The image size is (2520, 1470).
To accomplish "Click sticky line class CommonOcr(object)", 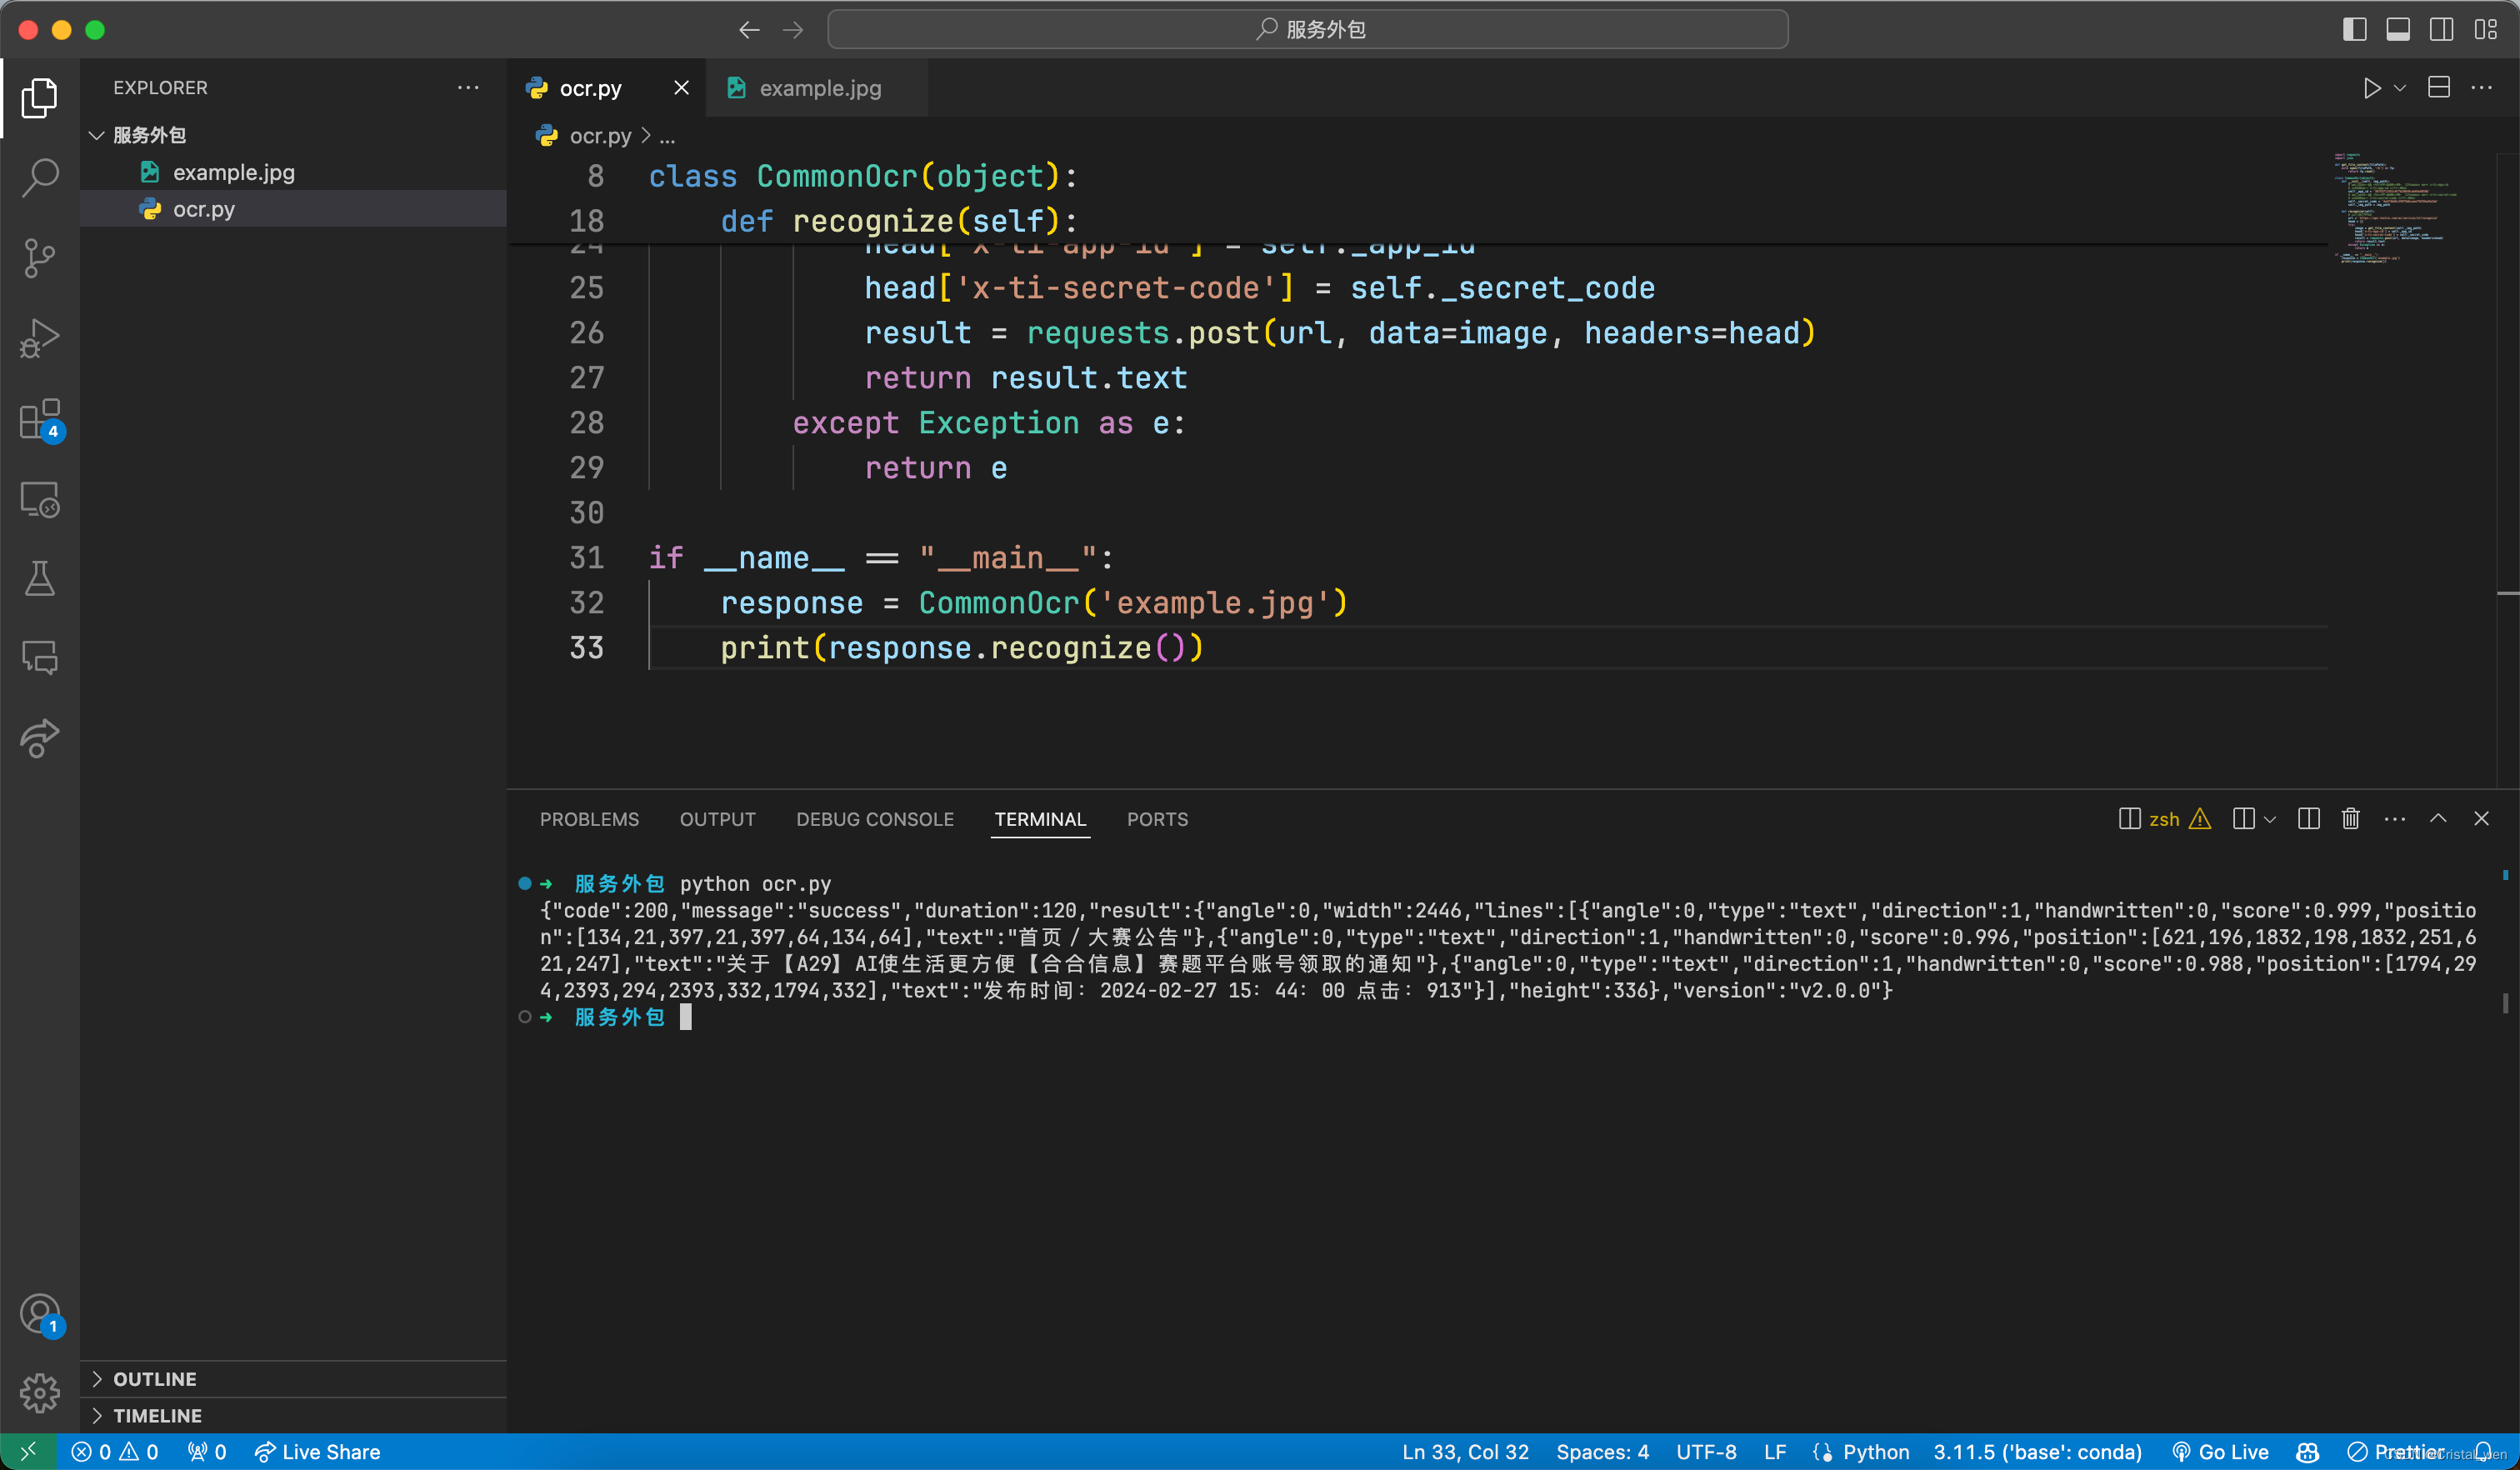I will click(x=863, y=176).
